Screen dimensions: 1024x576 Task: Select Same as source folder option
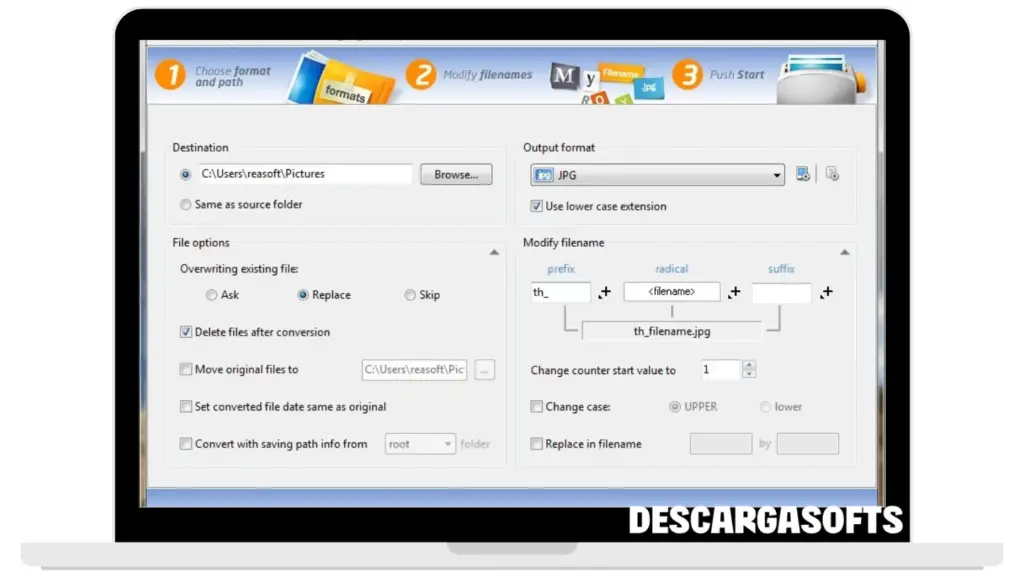tap(186, 205)
